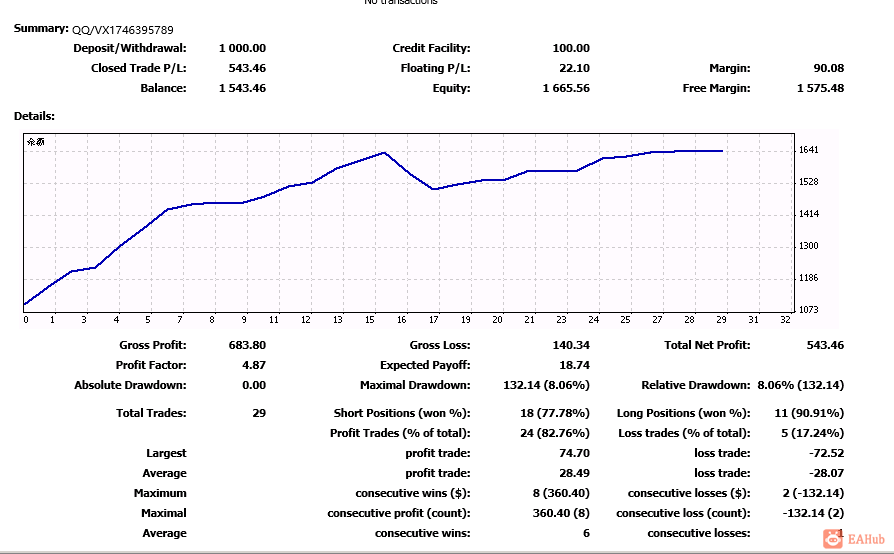Select the Profit Factor label

coord(151,365)
